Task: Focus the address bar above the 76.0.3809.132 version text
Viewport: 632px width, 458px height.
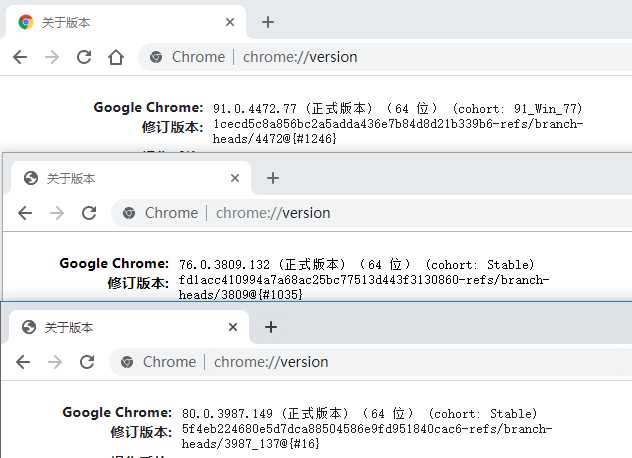Action: 400,213
